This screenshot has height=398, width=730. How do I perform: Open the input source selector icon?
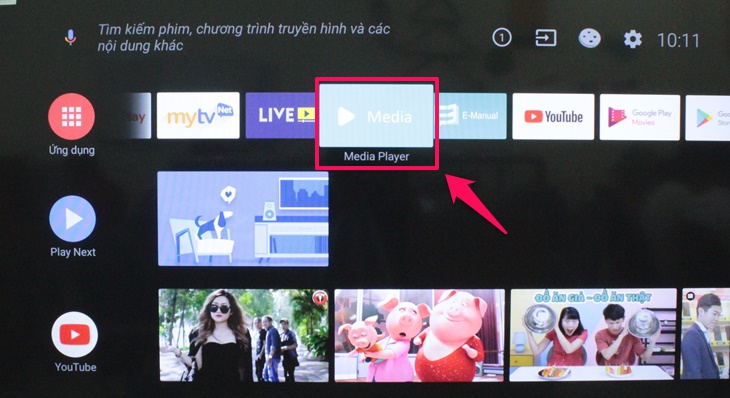(x=546, y=38)
